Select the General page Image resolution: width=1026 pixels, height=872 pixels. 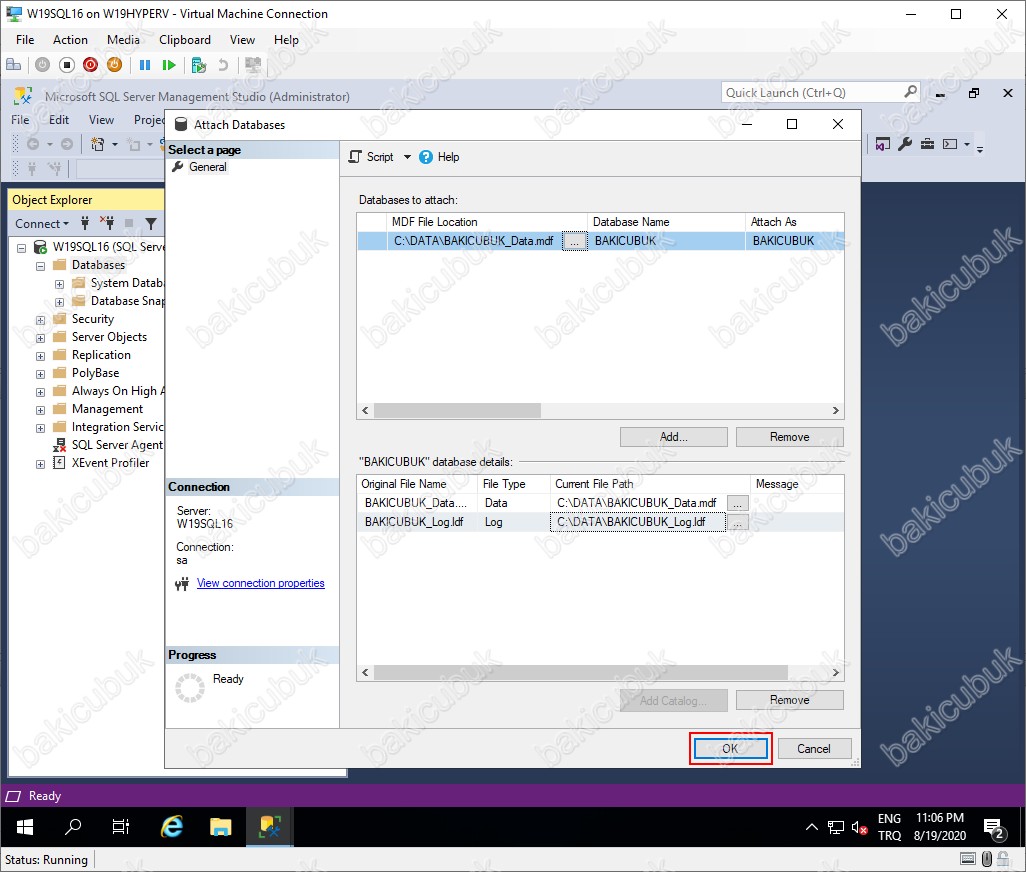pos(207,167)
